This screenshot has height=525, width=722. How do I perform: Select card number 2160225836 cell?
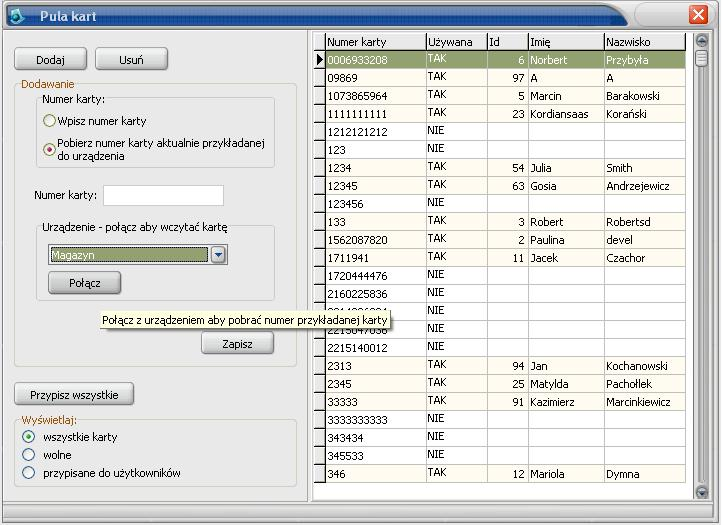click(x=376, y=293)
